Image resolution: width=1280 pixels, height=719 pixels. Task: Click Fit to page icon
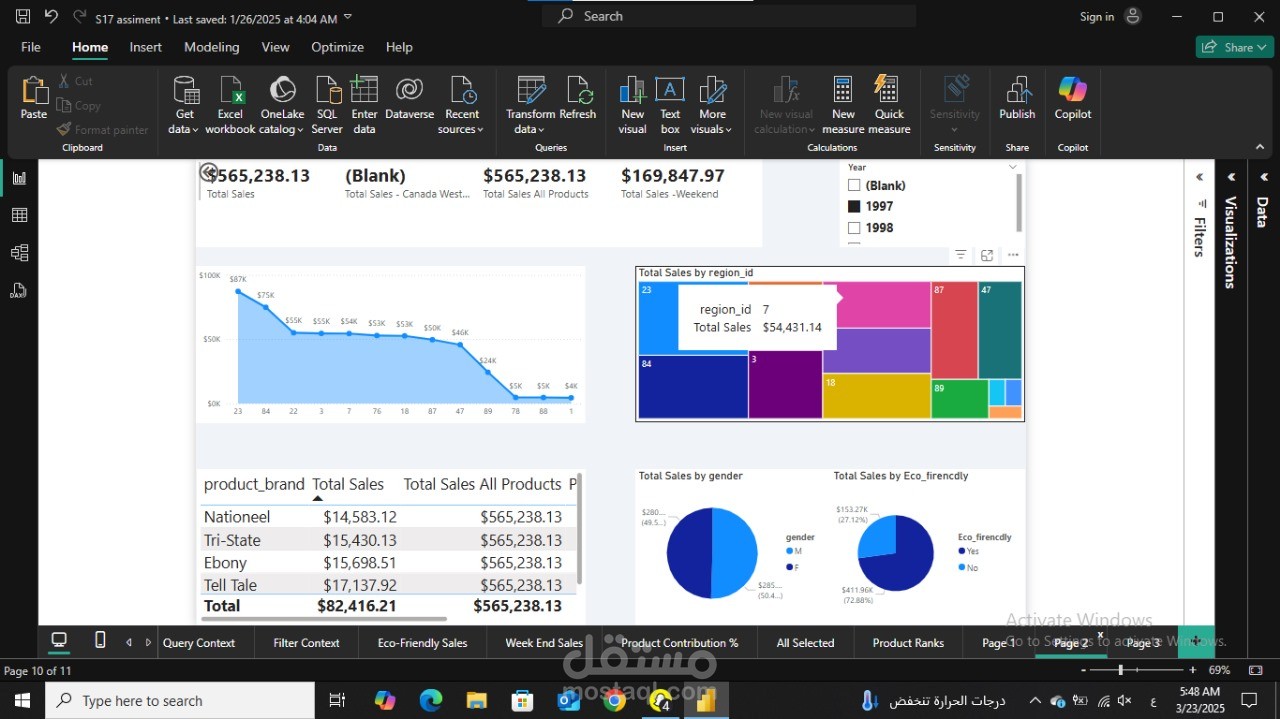pos(1255,670)
